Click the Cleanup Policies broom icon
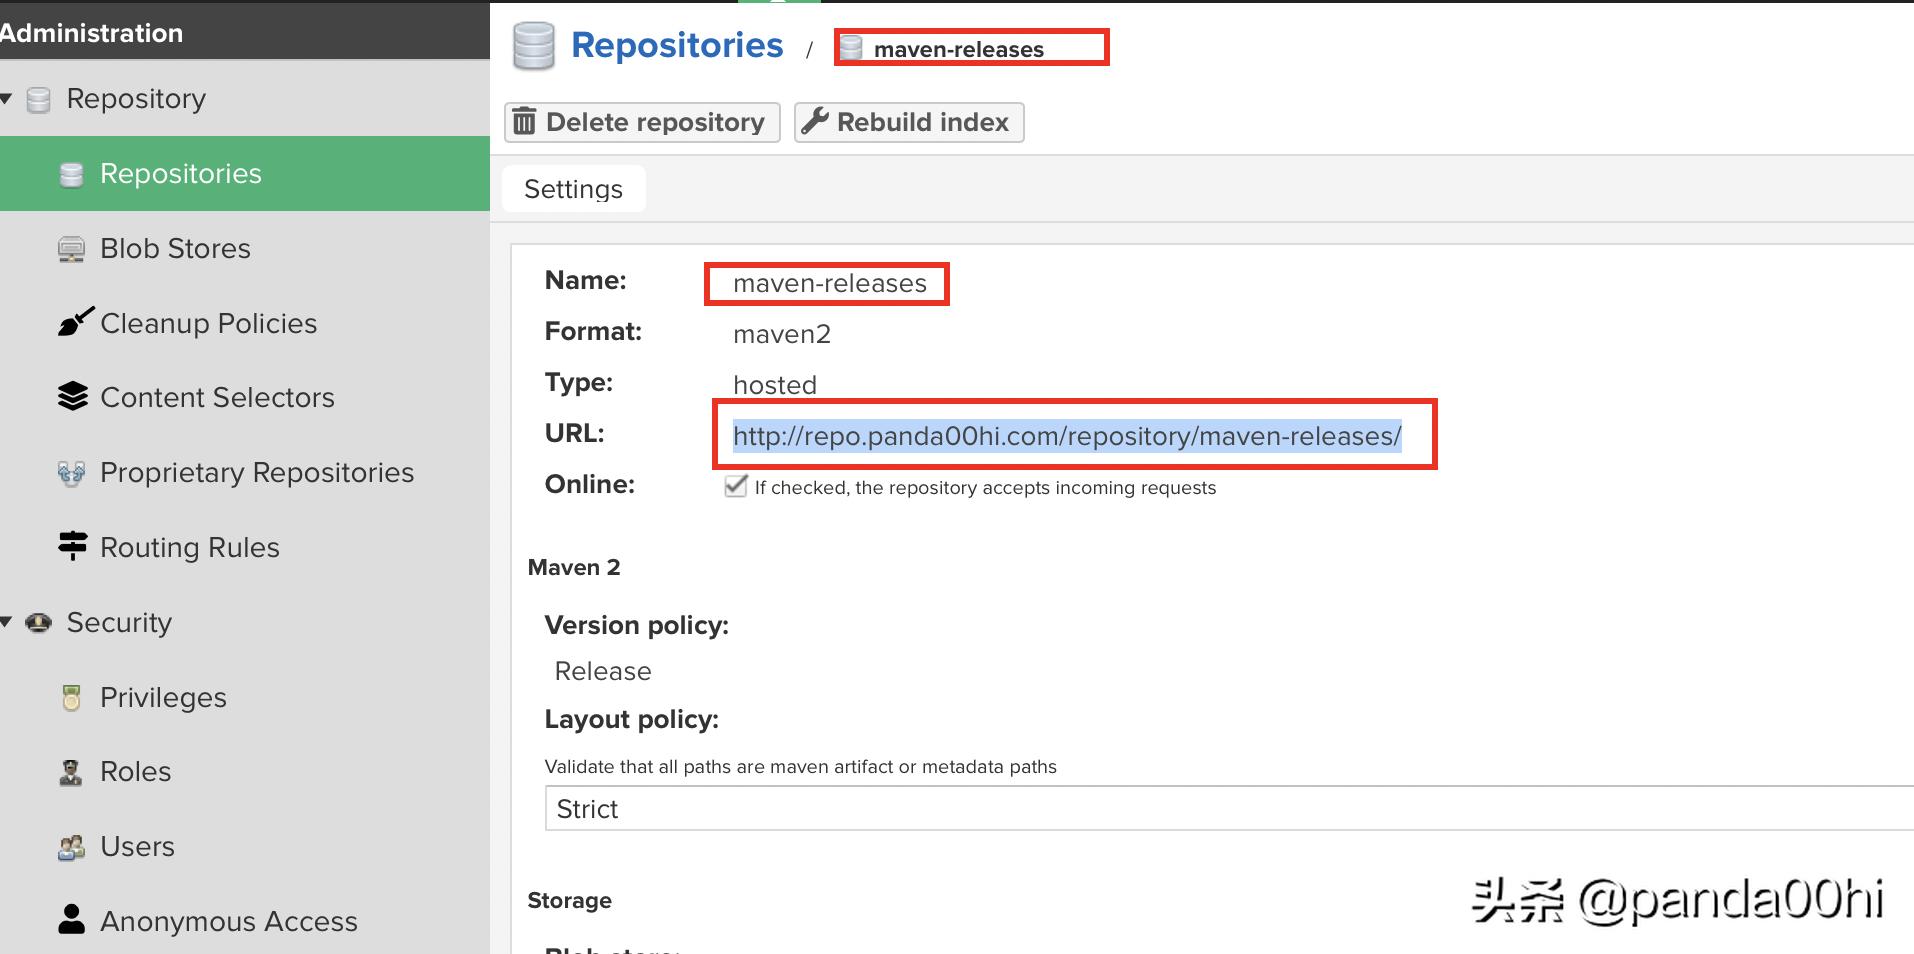The width and height of the screenshot is (1914, 954). coord(73,322)
